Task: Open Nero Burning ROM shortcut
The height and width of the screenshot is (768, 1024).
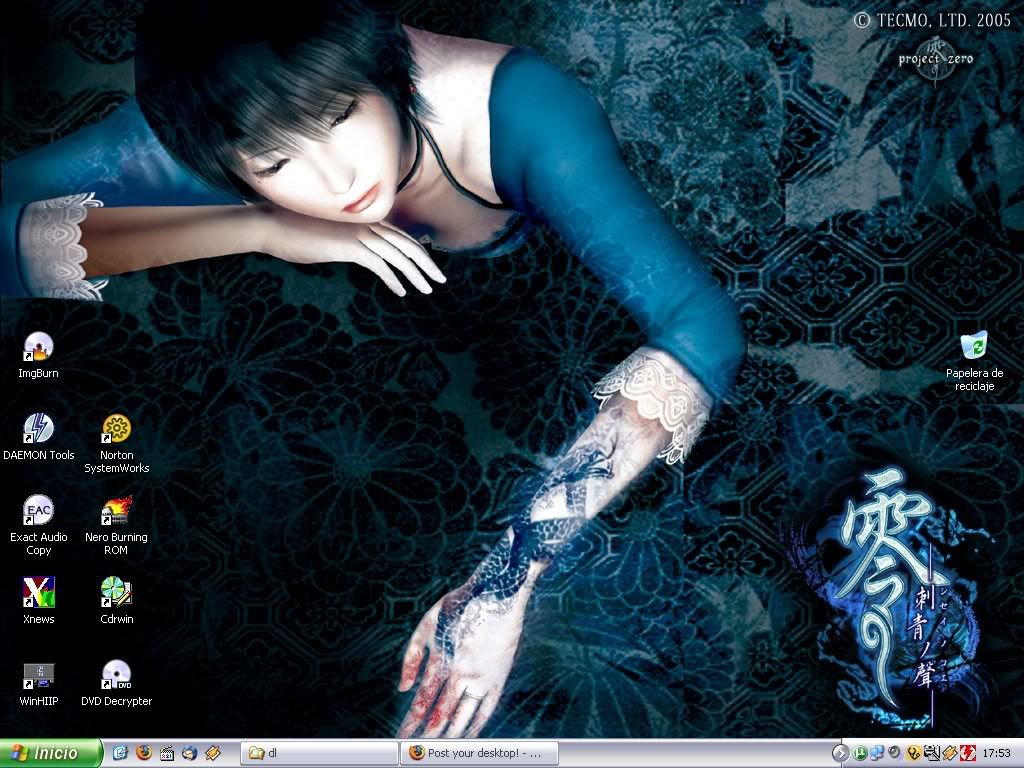Action: 116,525
